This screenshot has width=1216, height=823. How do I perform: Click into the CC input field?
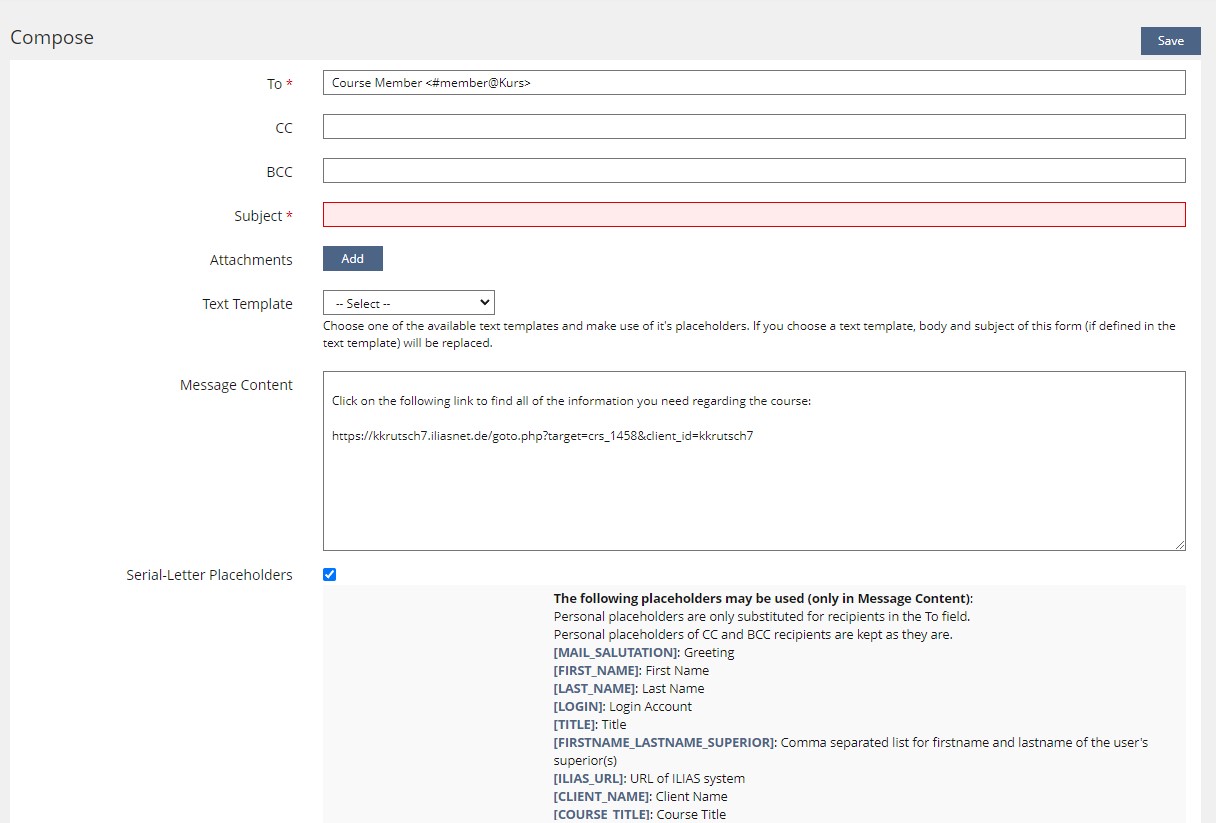click(753, 127)
